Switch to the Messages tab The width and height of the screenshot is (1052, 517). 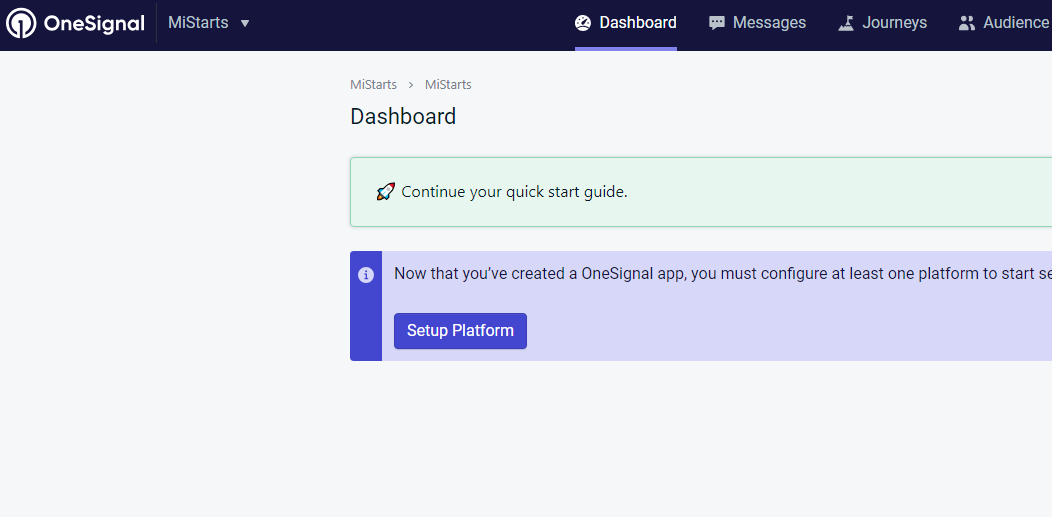point(757,23)
